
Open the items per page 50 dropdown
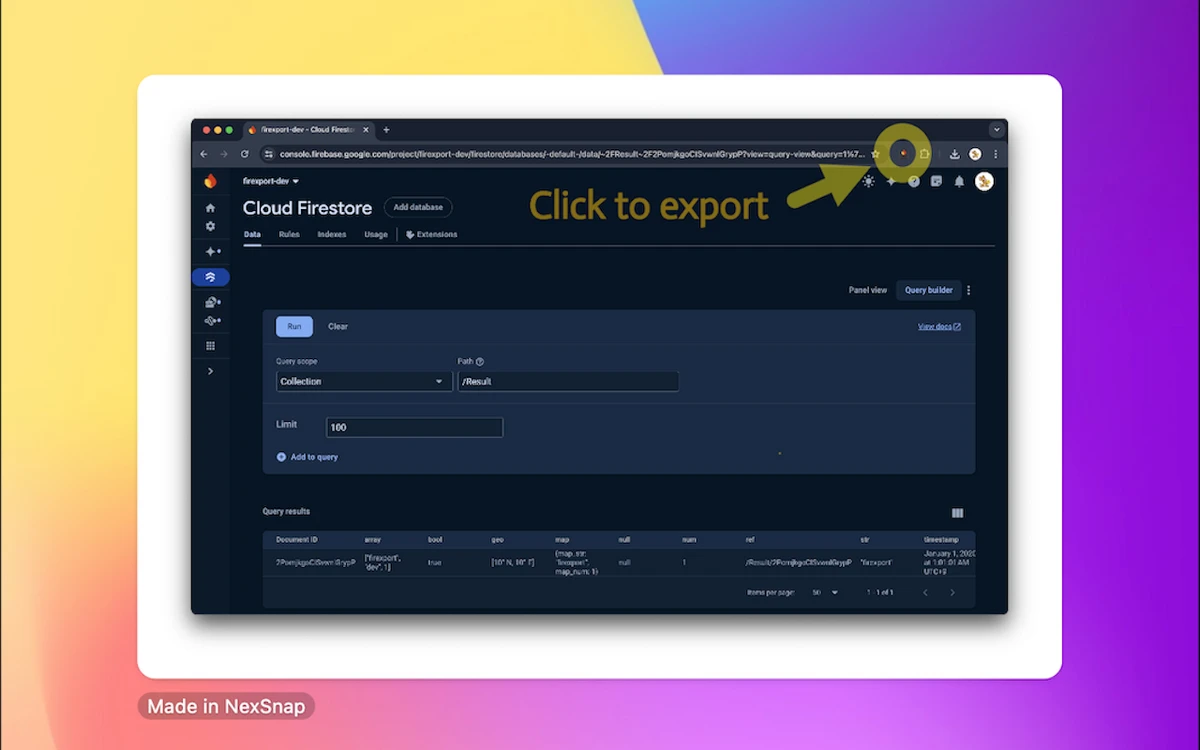click(x=825, y=593)
